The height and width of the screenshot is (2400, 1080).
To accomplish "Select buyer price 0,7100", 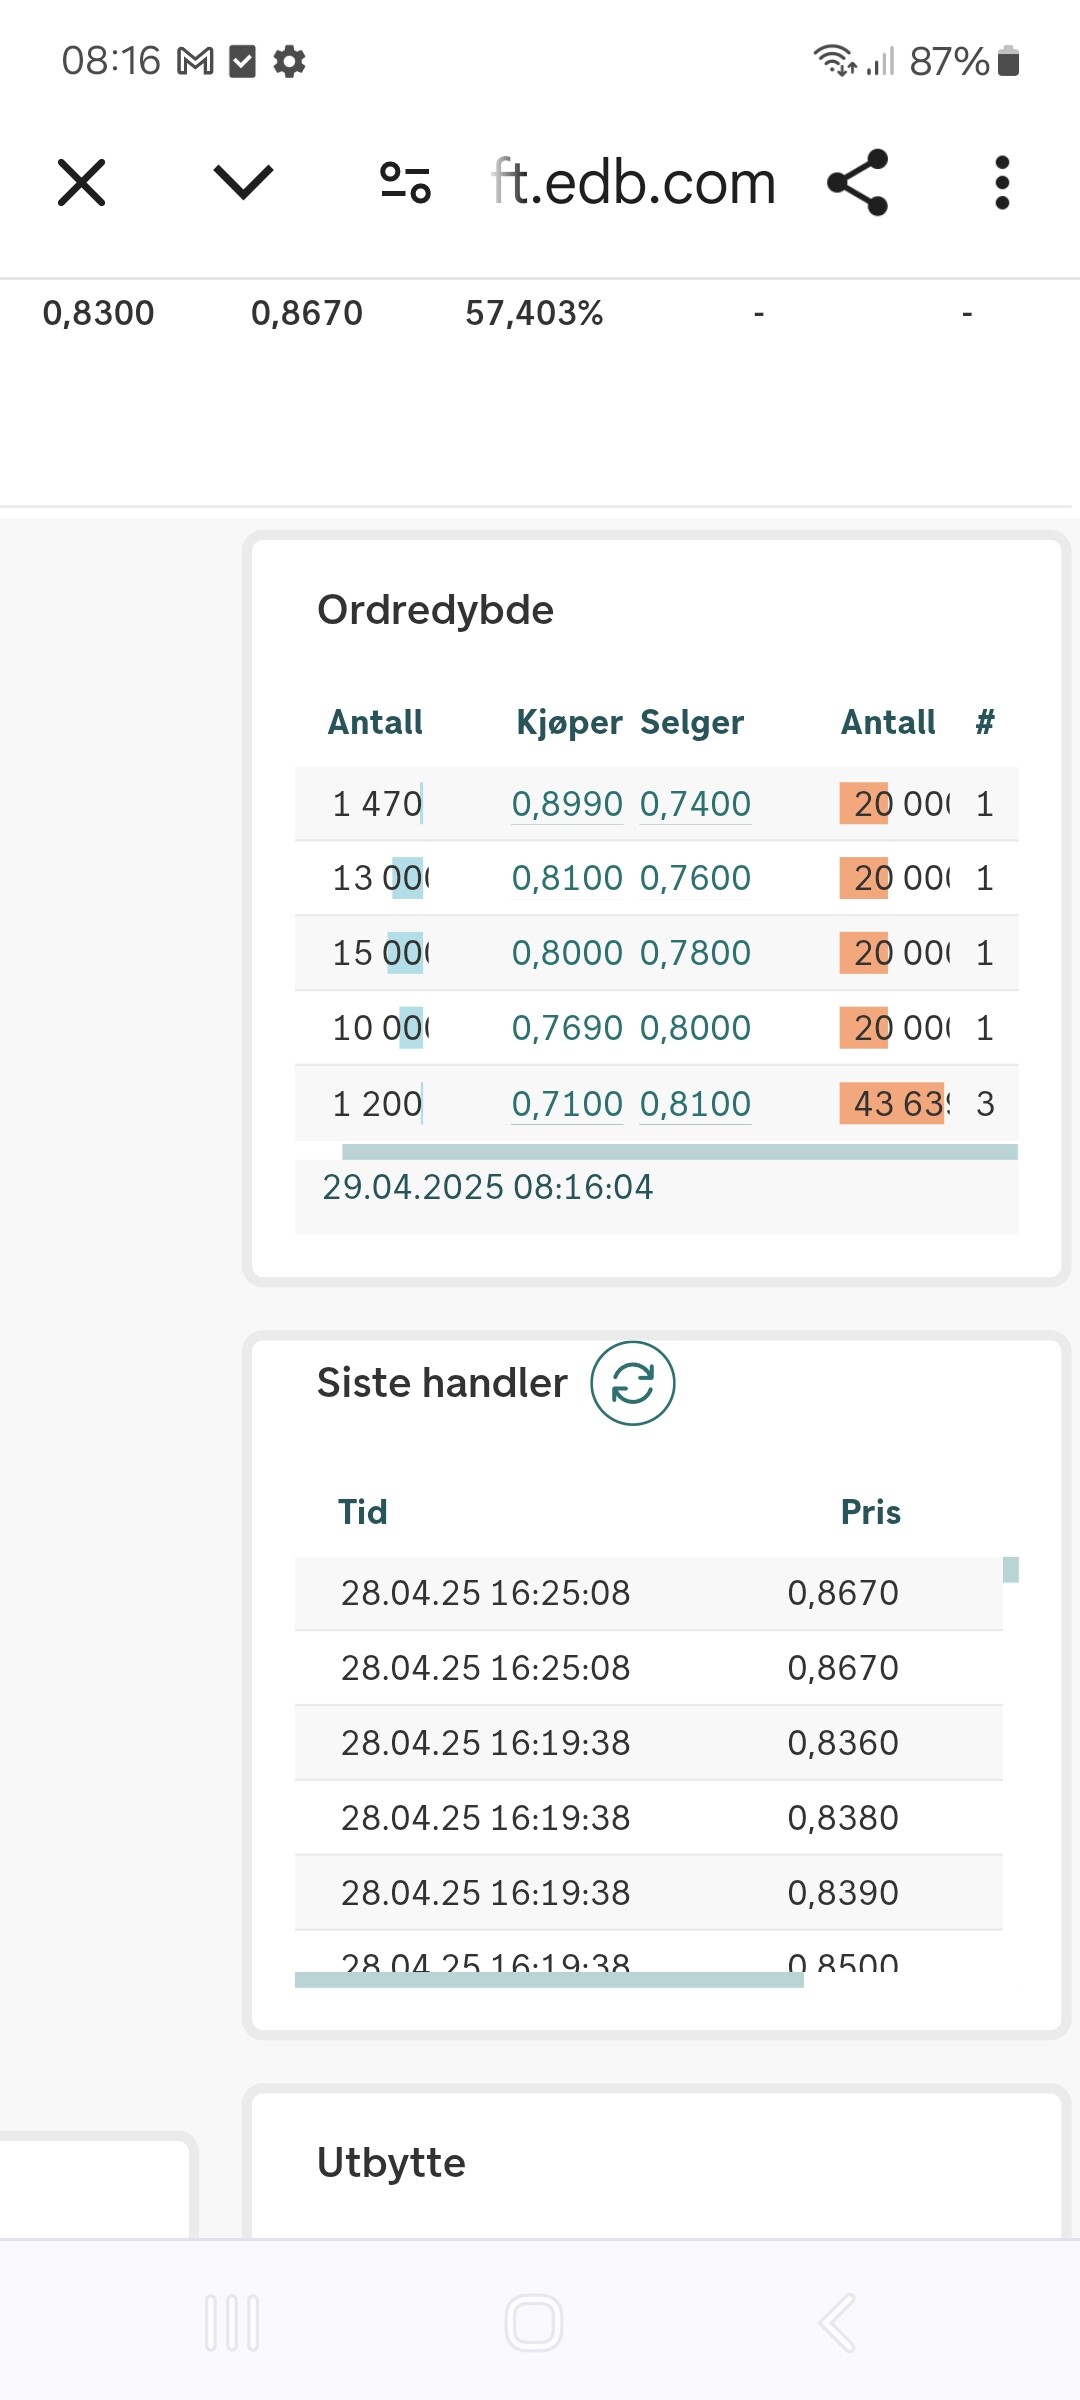I will [567, 1104].
